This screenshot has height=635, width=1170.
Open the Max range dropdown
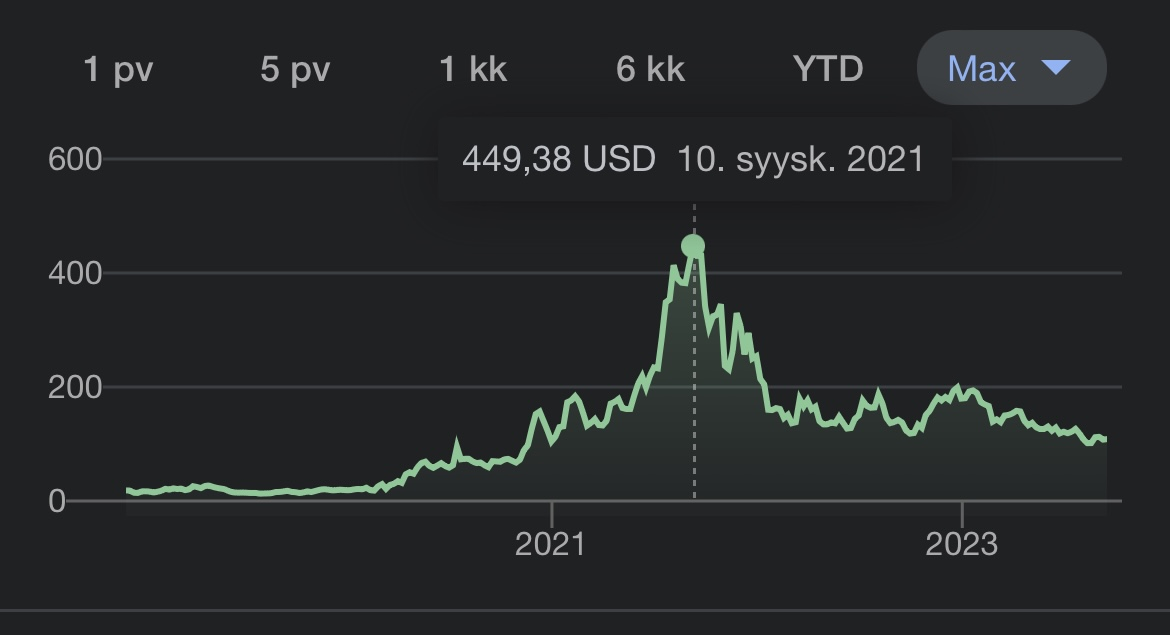pos(1011,68)
